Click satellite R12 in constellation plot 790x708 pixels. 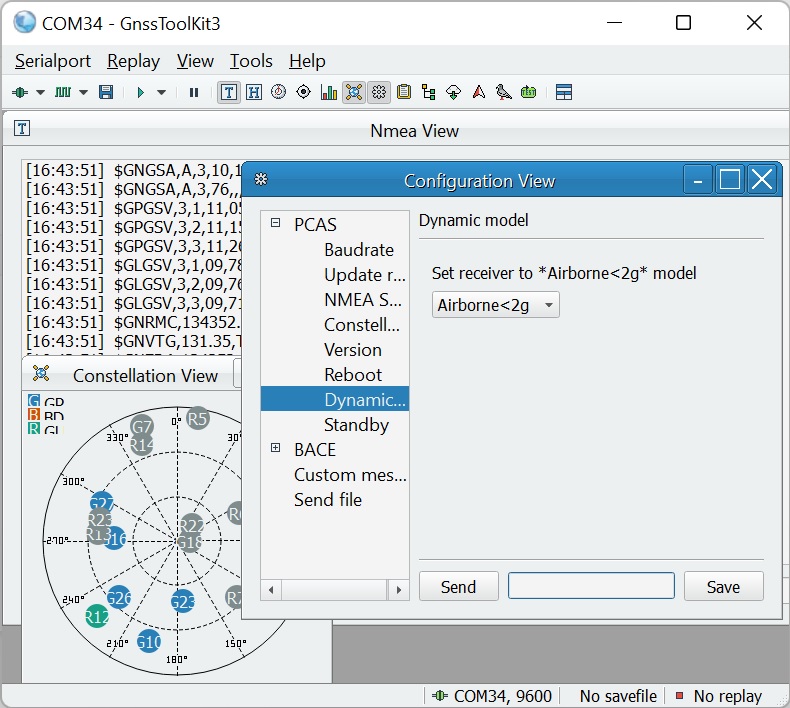click(x=97, y=616)
